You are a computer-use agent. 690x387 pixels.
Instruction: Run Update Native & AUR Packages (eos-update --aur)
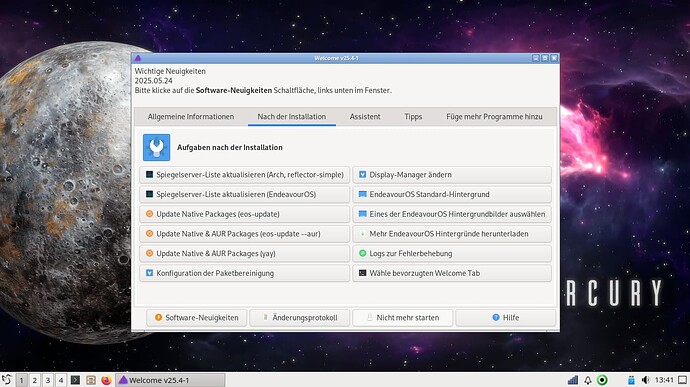pos(245,234)
